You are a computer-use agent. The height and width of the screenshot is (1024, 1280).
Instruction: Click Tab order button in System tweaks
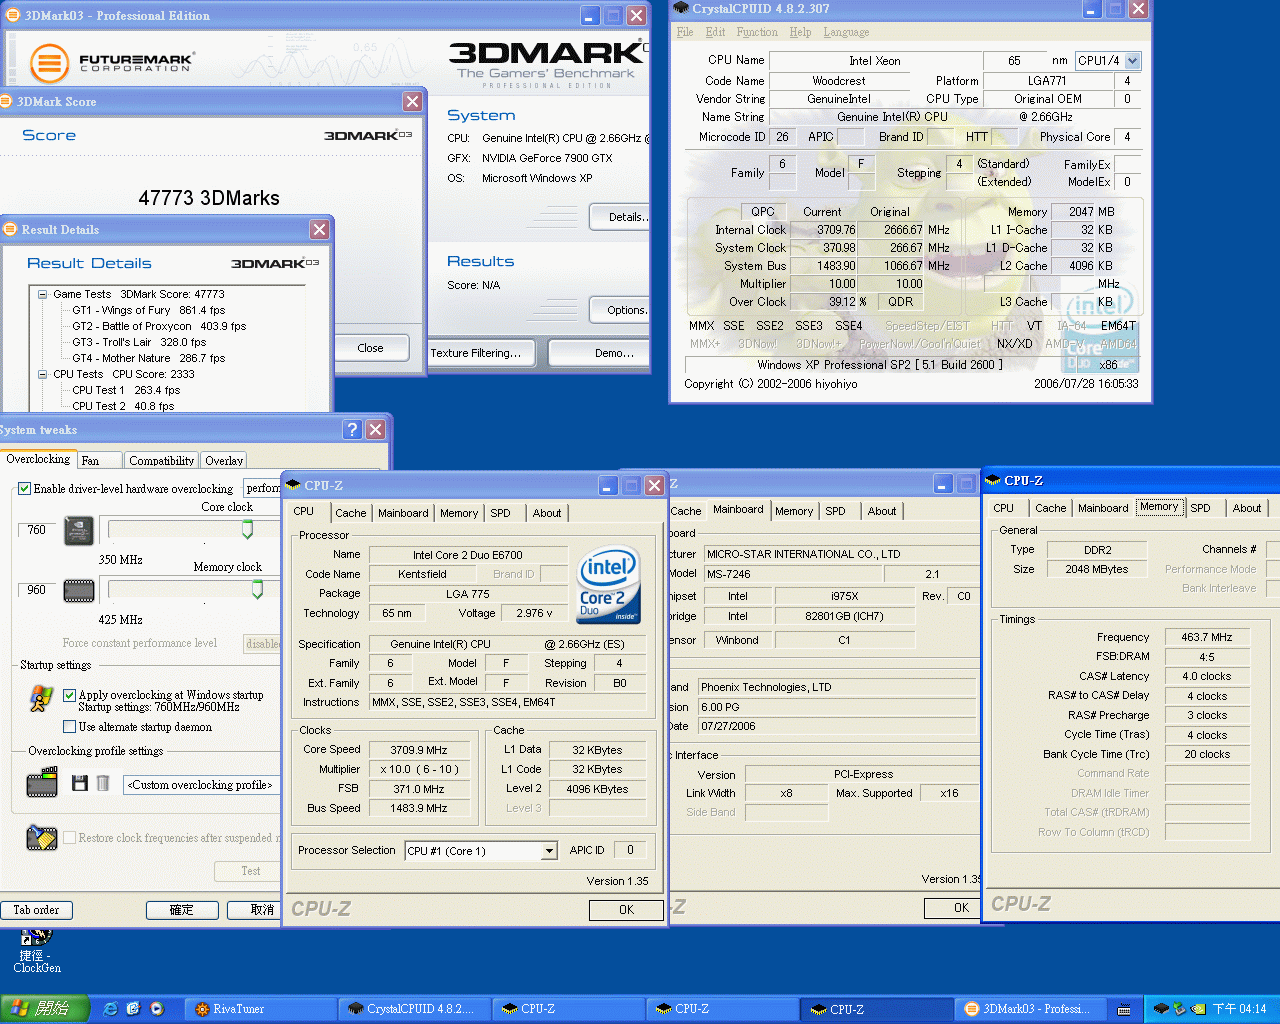36,910
